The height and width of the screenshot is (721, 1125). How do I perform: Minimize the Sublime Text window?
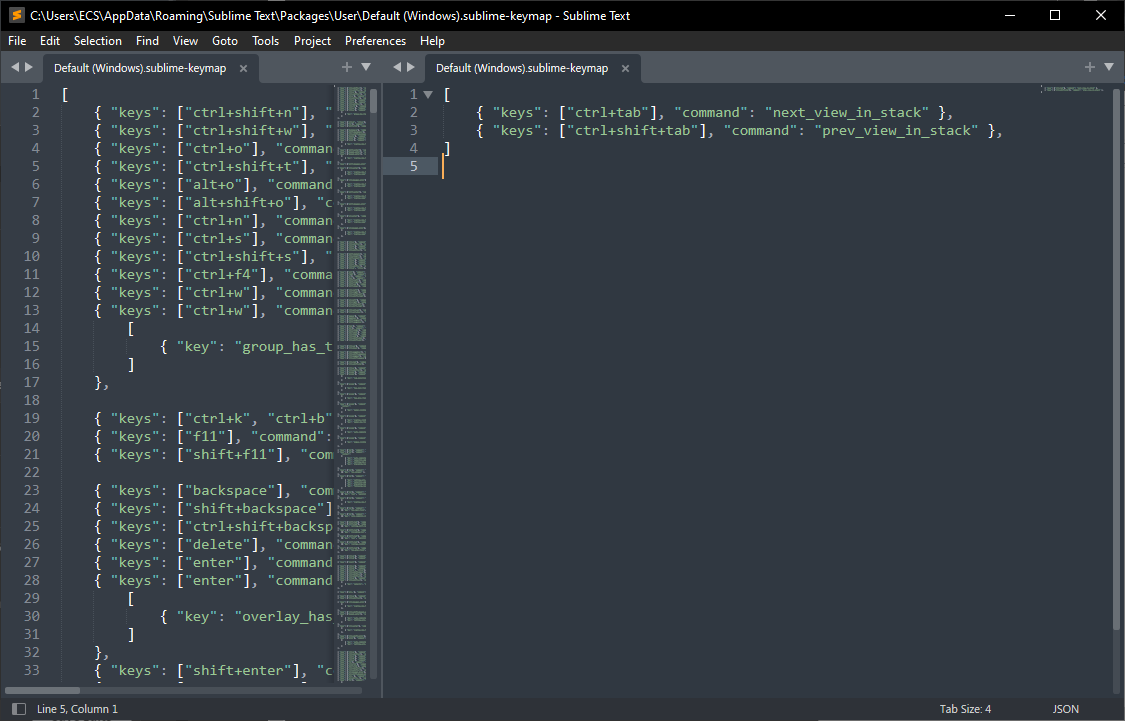click(x=1009, y=15)
